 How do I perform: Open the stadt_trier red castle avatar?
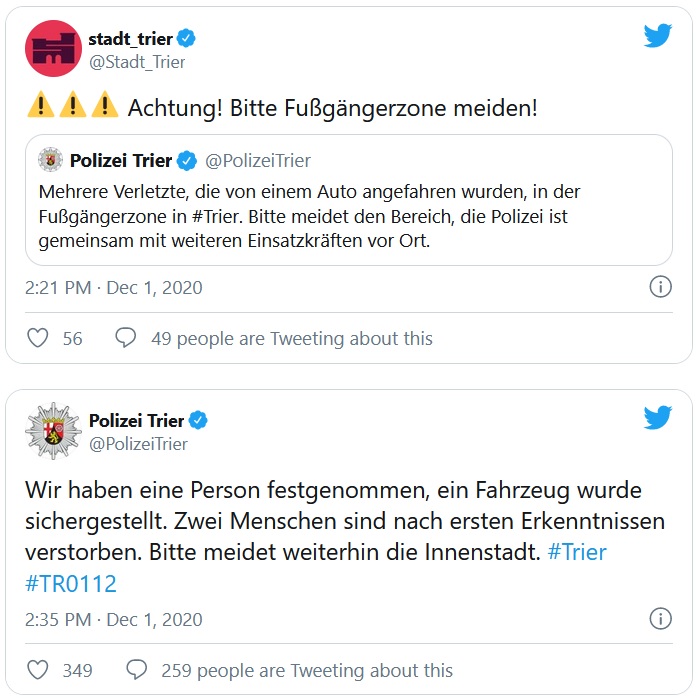[x=54, y=48]
